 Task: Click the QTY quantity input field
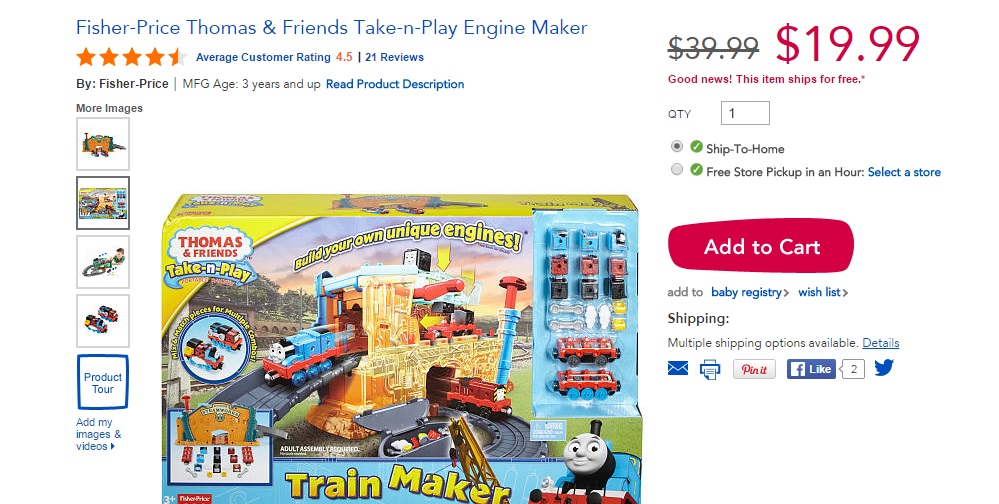(745, 113)
